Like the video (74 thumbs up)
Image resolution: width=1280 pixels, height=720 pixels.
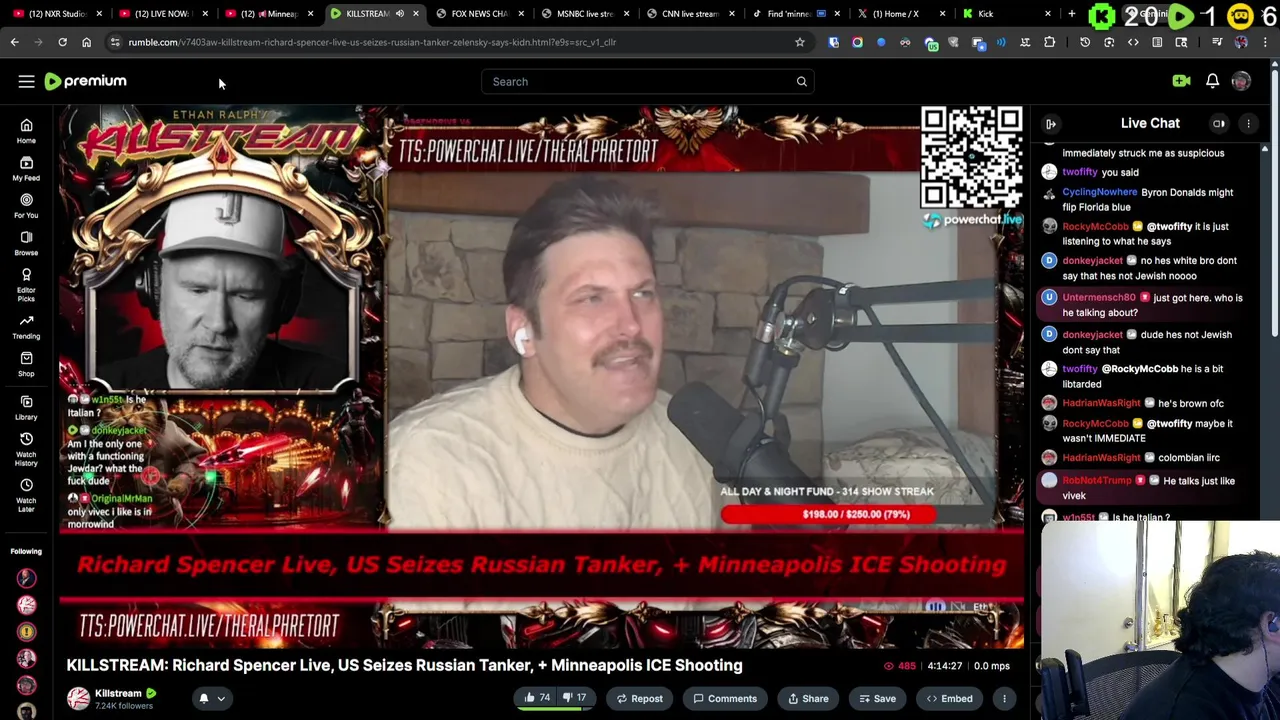point(537,698)
